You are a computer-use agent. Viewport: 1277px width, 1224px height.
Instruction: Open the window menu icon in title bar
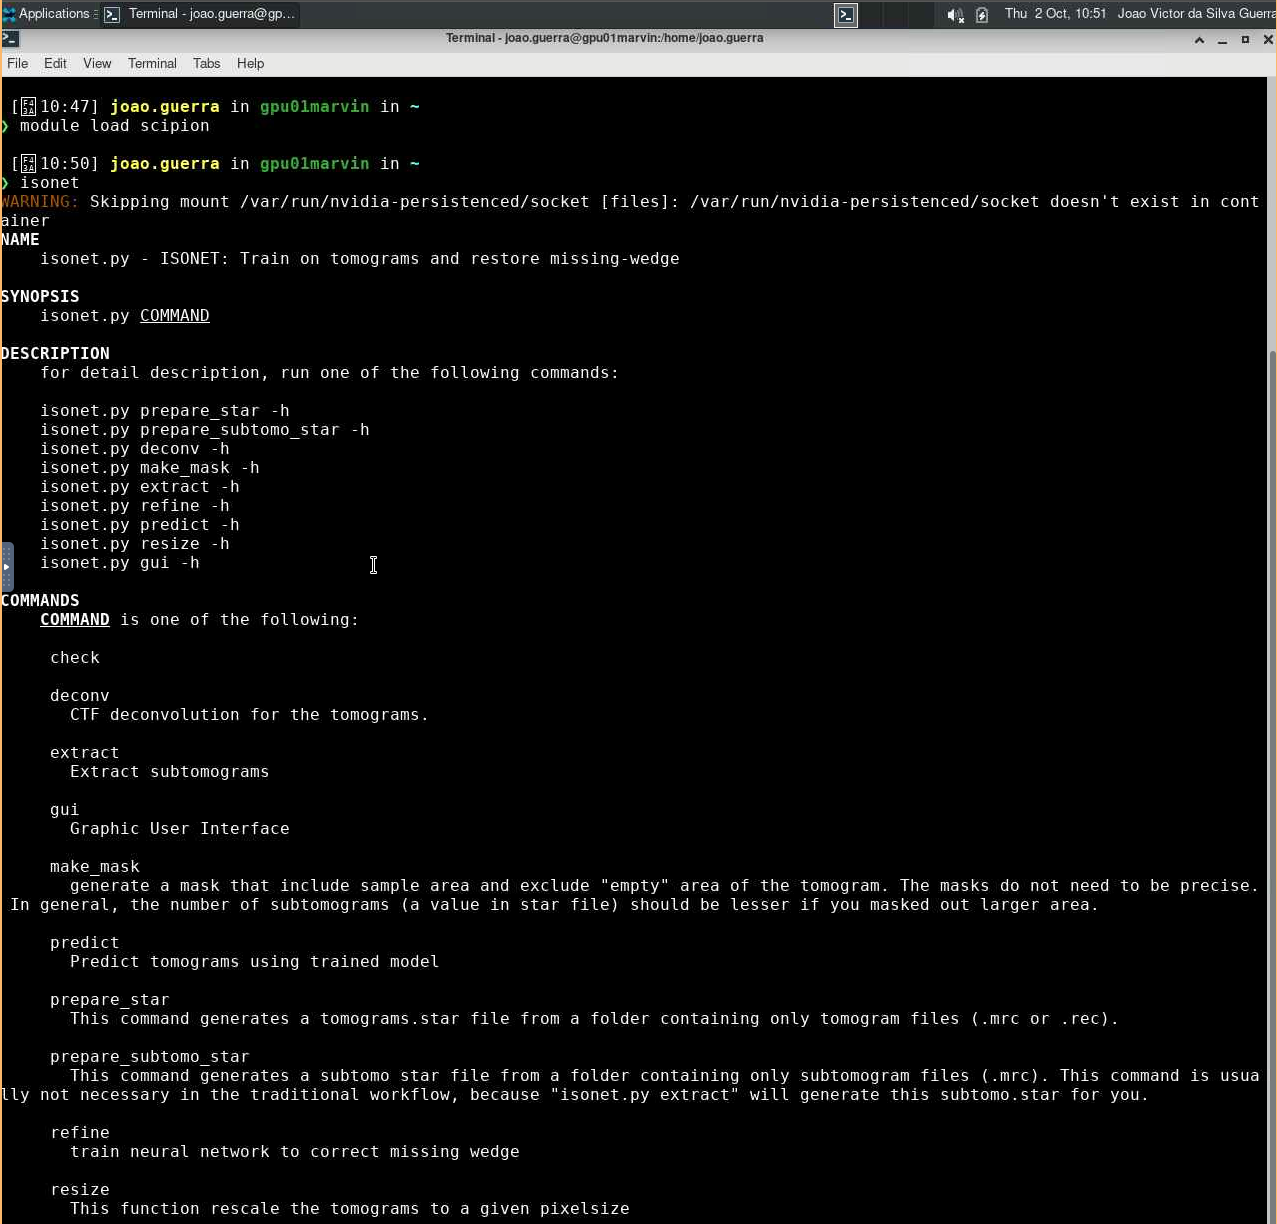tap(10, 39)
